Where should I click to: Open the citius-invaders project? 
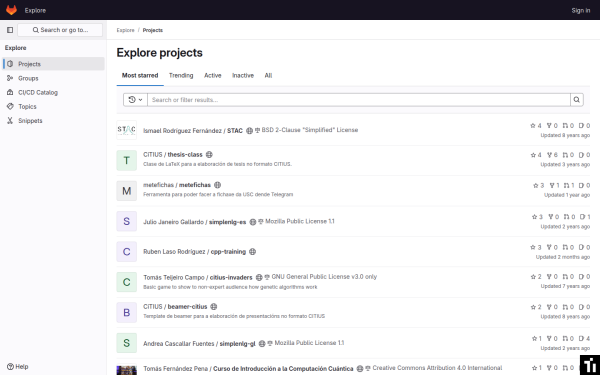click(x=198, y=277)
